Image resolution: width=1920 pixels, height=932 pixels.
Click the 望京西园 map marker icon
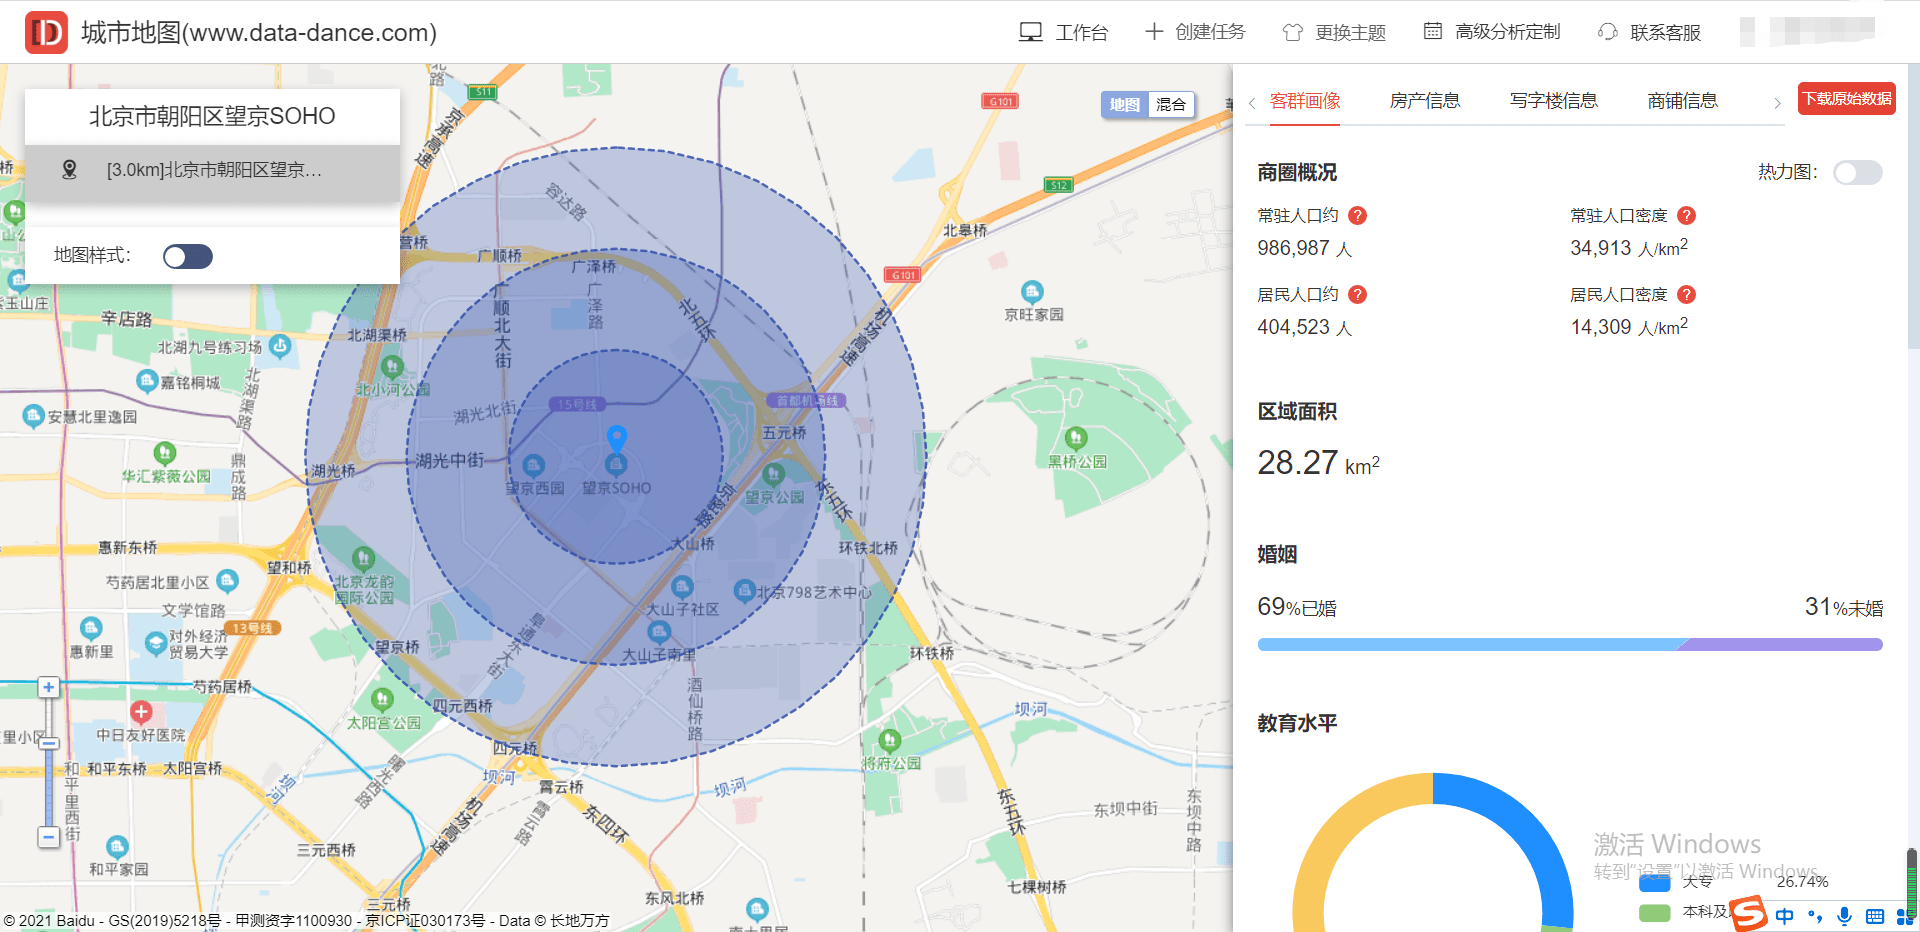coord(534,465)
